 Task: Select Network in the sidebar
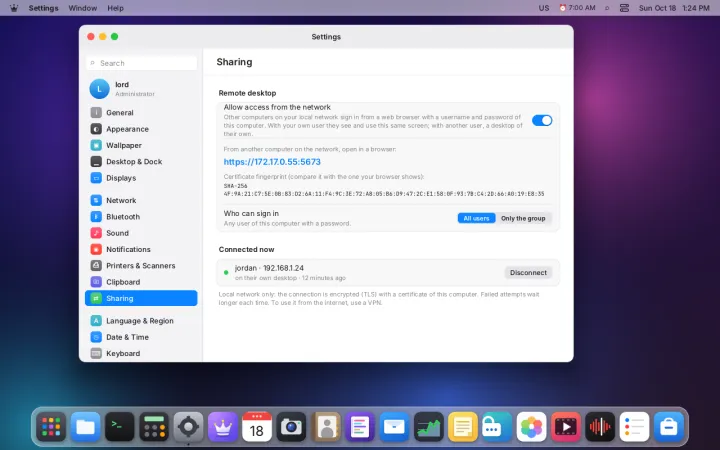[141, 200]
